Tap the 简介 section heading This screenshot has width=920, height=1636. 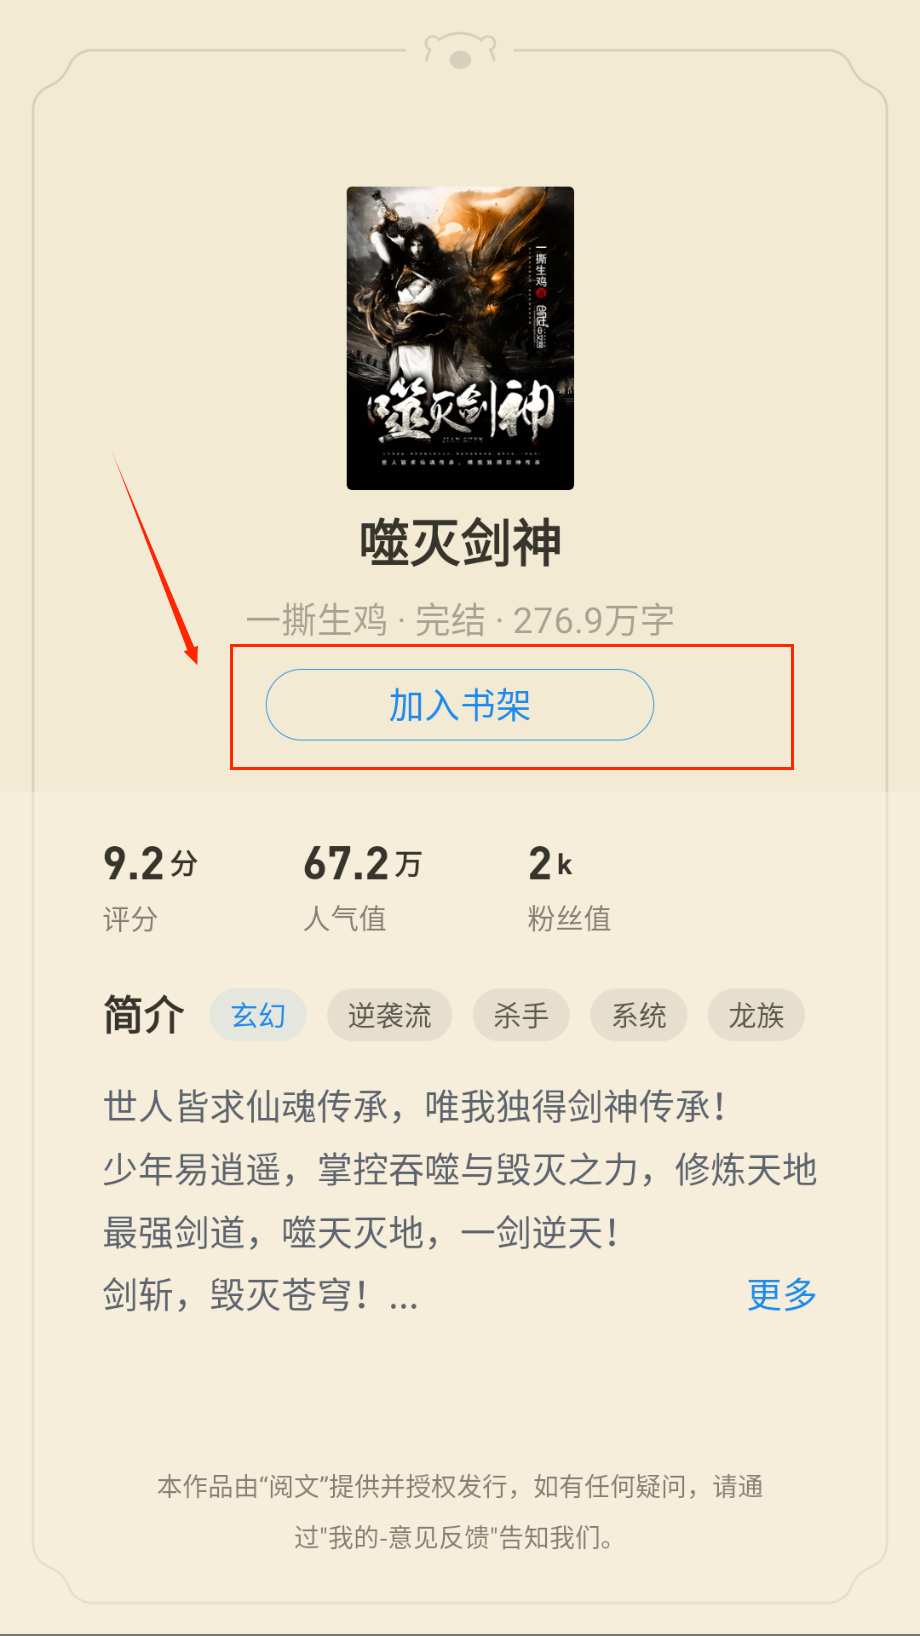[x=144, y=1015]
